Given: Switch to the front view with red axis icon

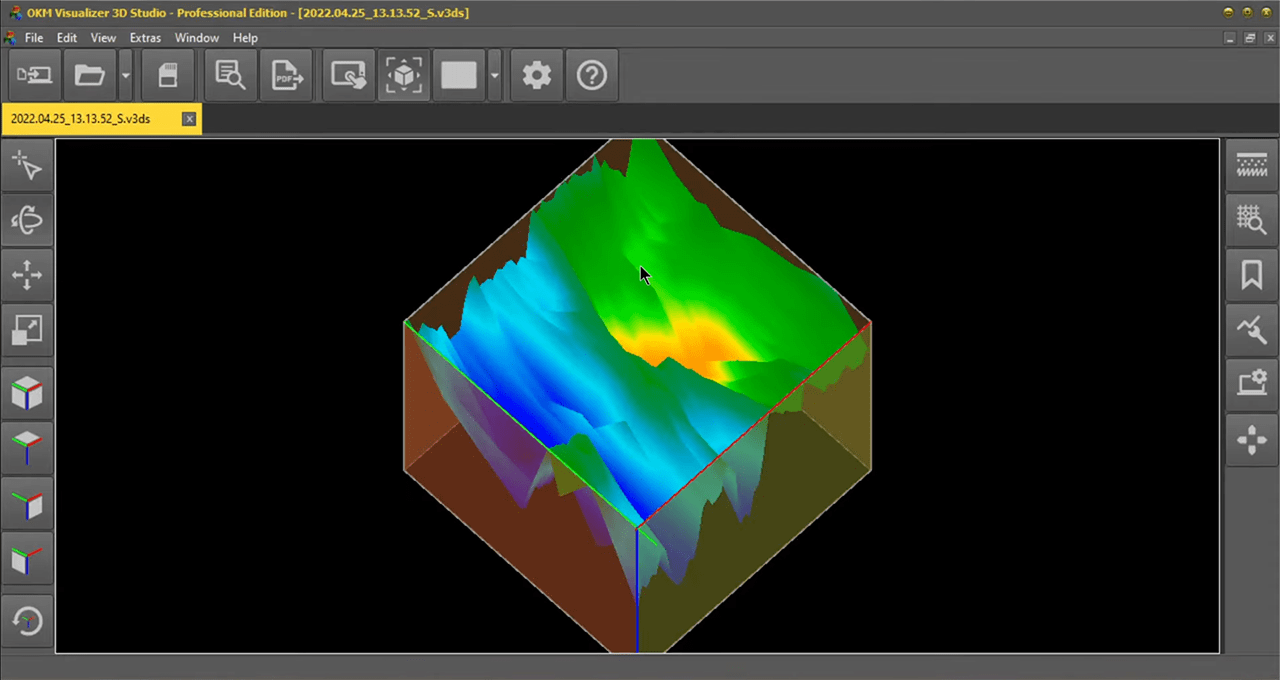Looking at the screenshot, I should pyautogui.click(x=27, y=556).
